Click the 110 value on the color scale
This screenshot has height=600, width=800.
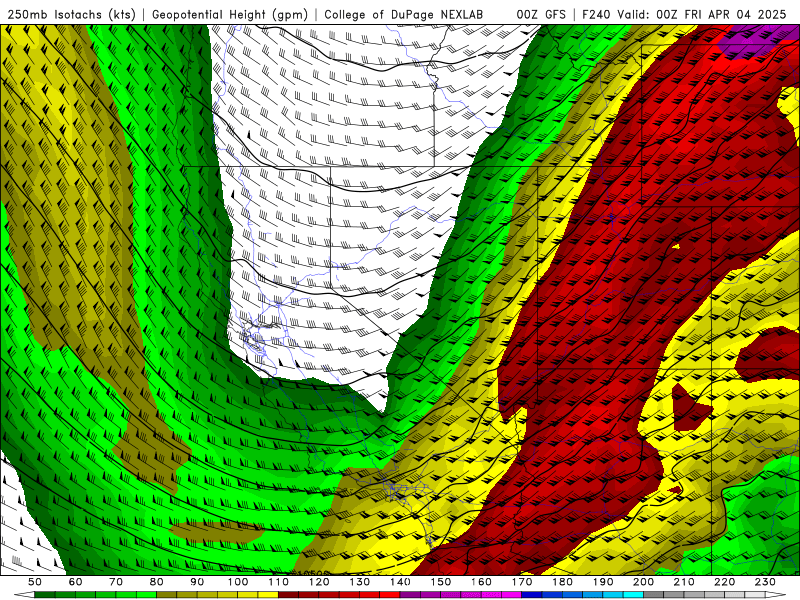pyautogui.click(x=279, y=582)
